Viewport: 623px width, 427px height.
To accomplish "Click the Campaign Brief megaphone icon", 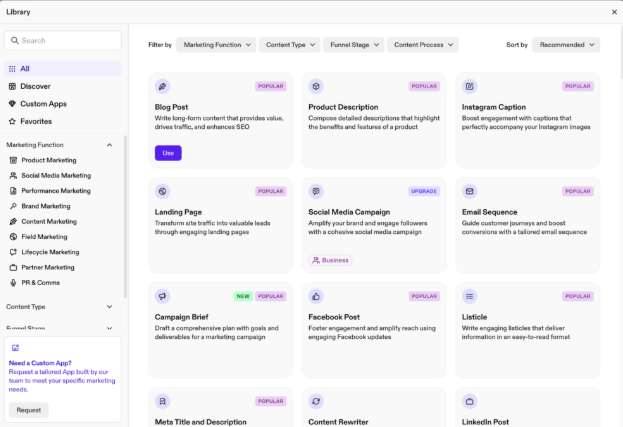I will [163, 296].
